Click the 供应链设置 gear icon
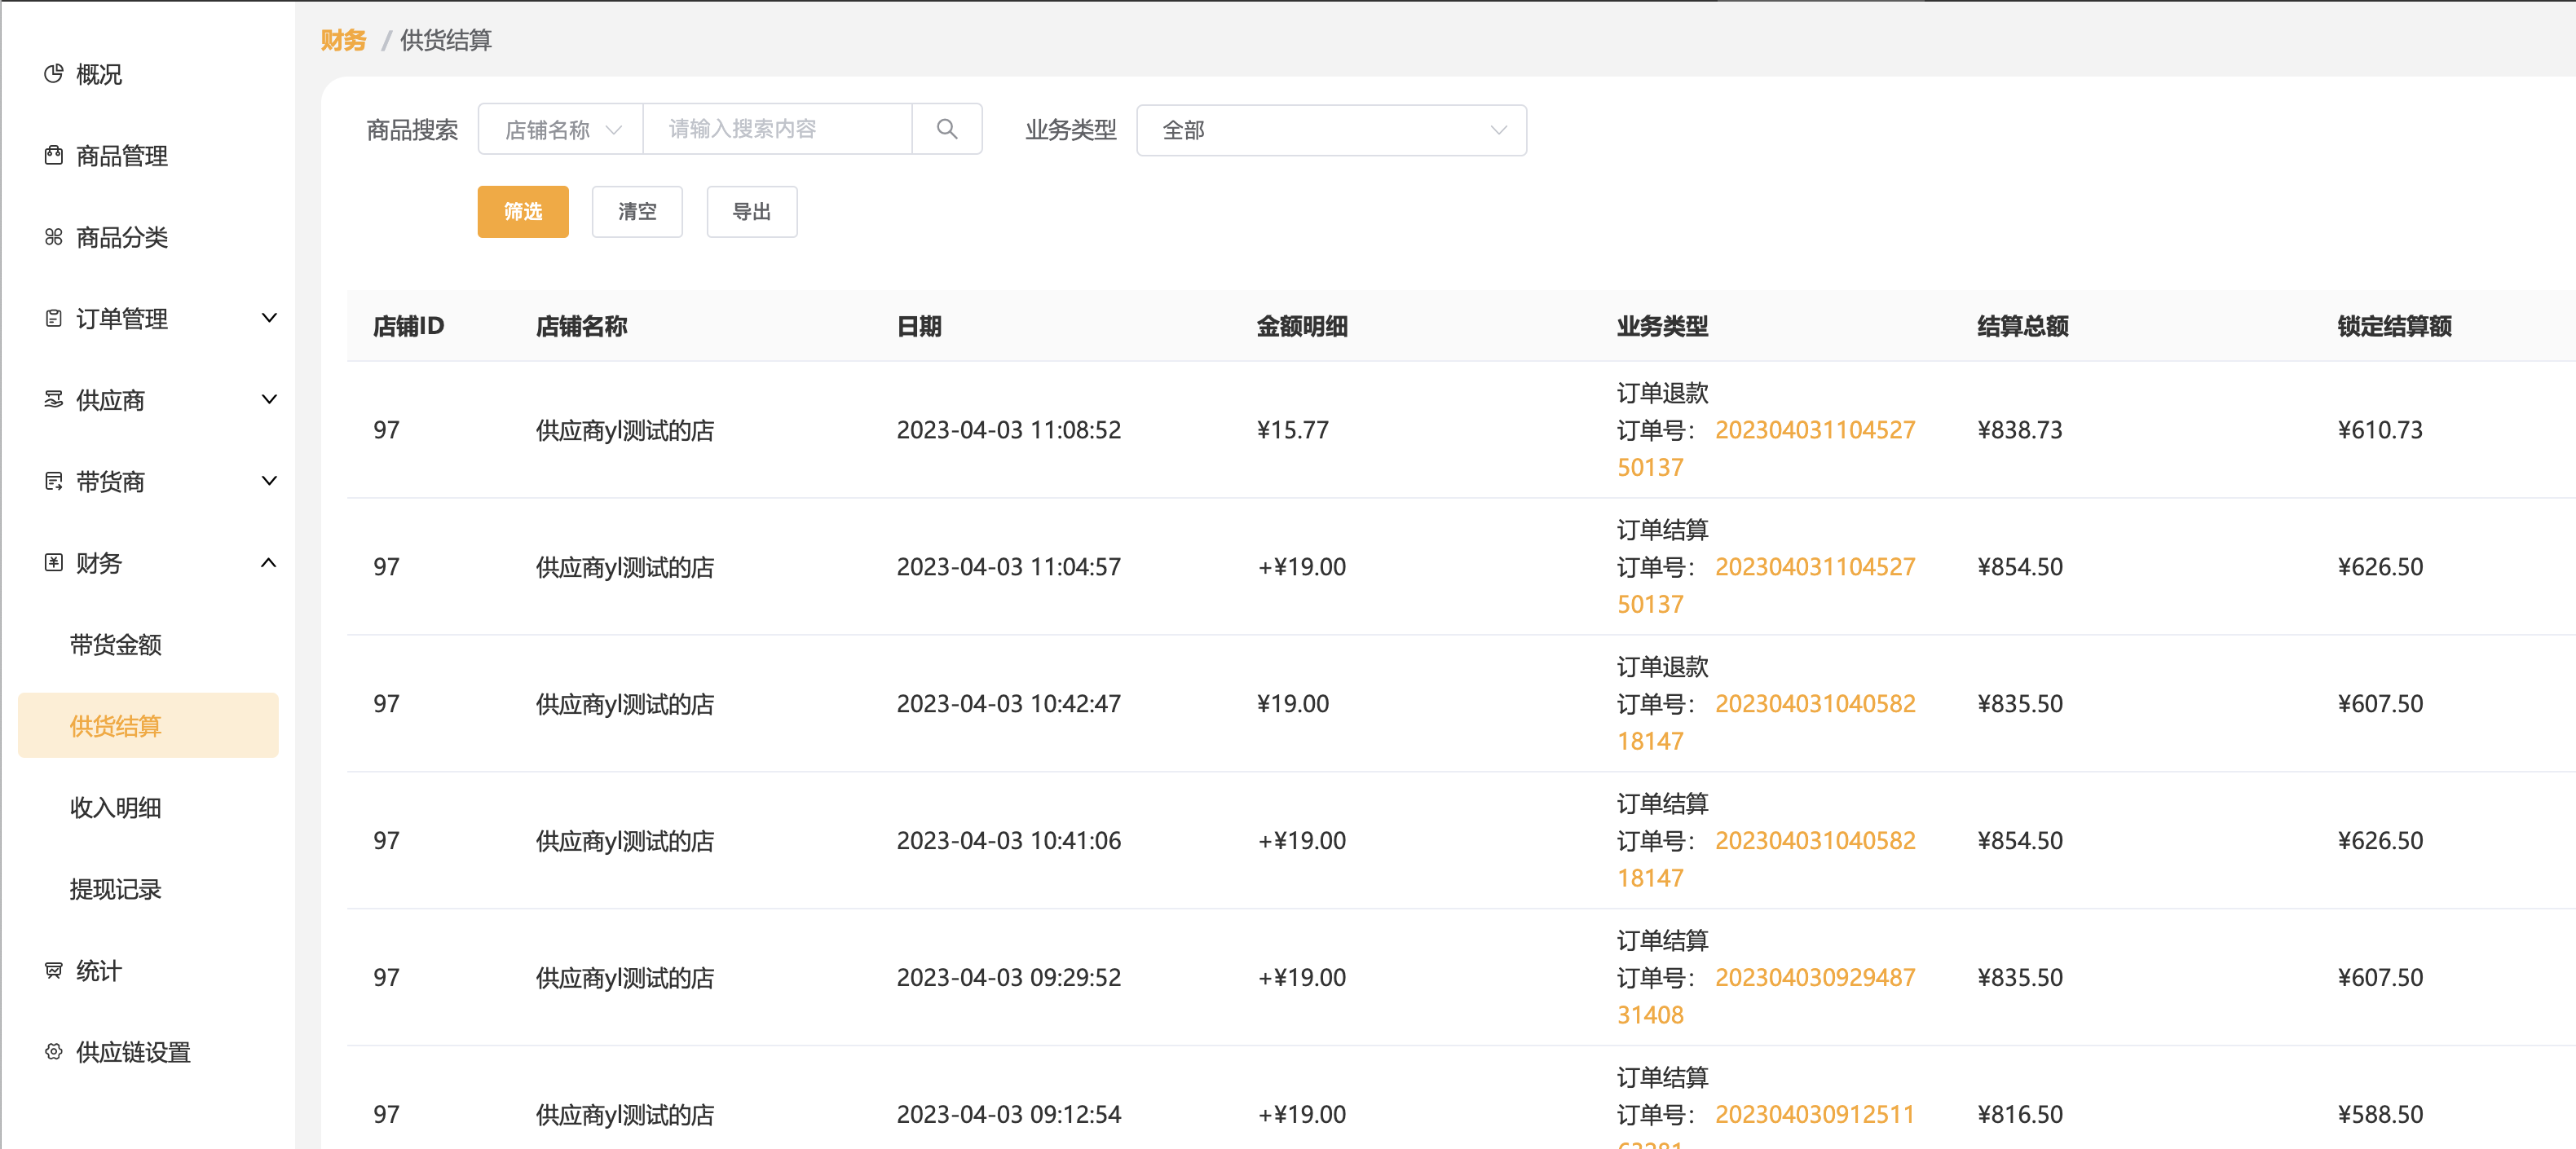This screenshot has height=1149, width=2576. tap(54, 1051)
